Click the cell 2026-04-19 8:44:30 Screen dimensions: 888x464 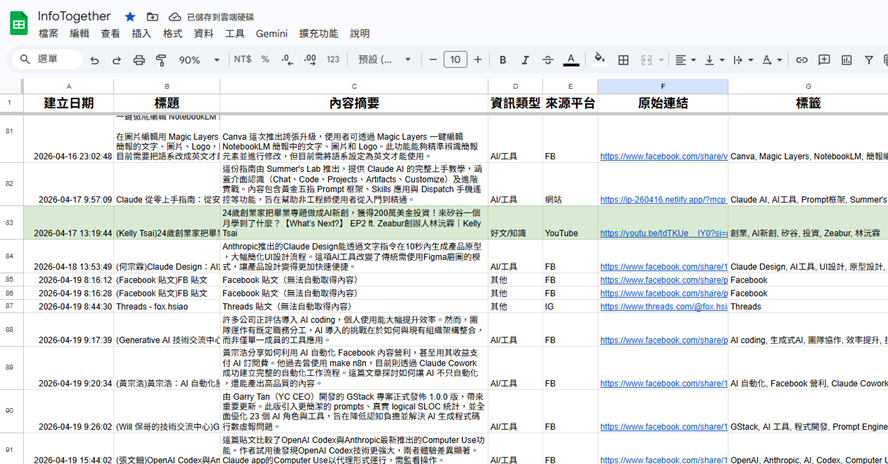pyautogui.click(x=69, y=307)
